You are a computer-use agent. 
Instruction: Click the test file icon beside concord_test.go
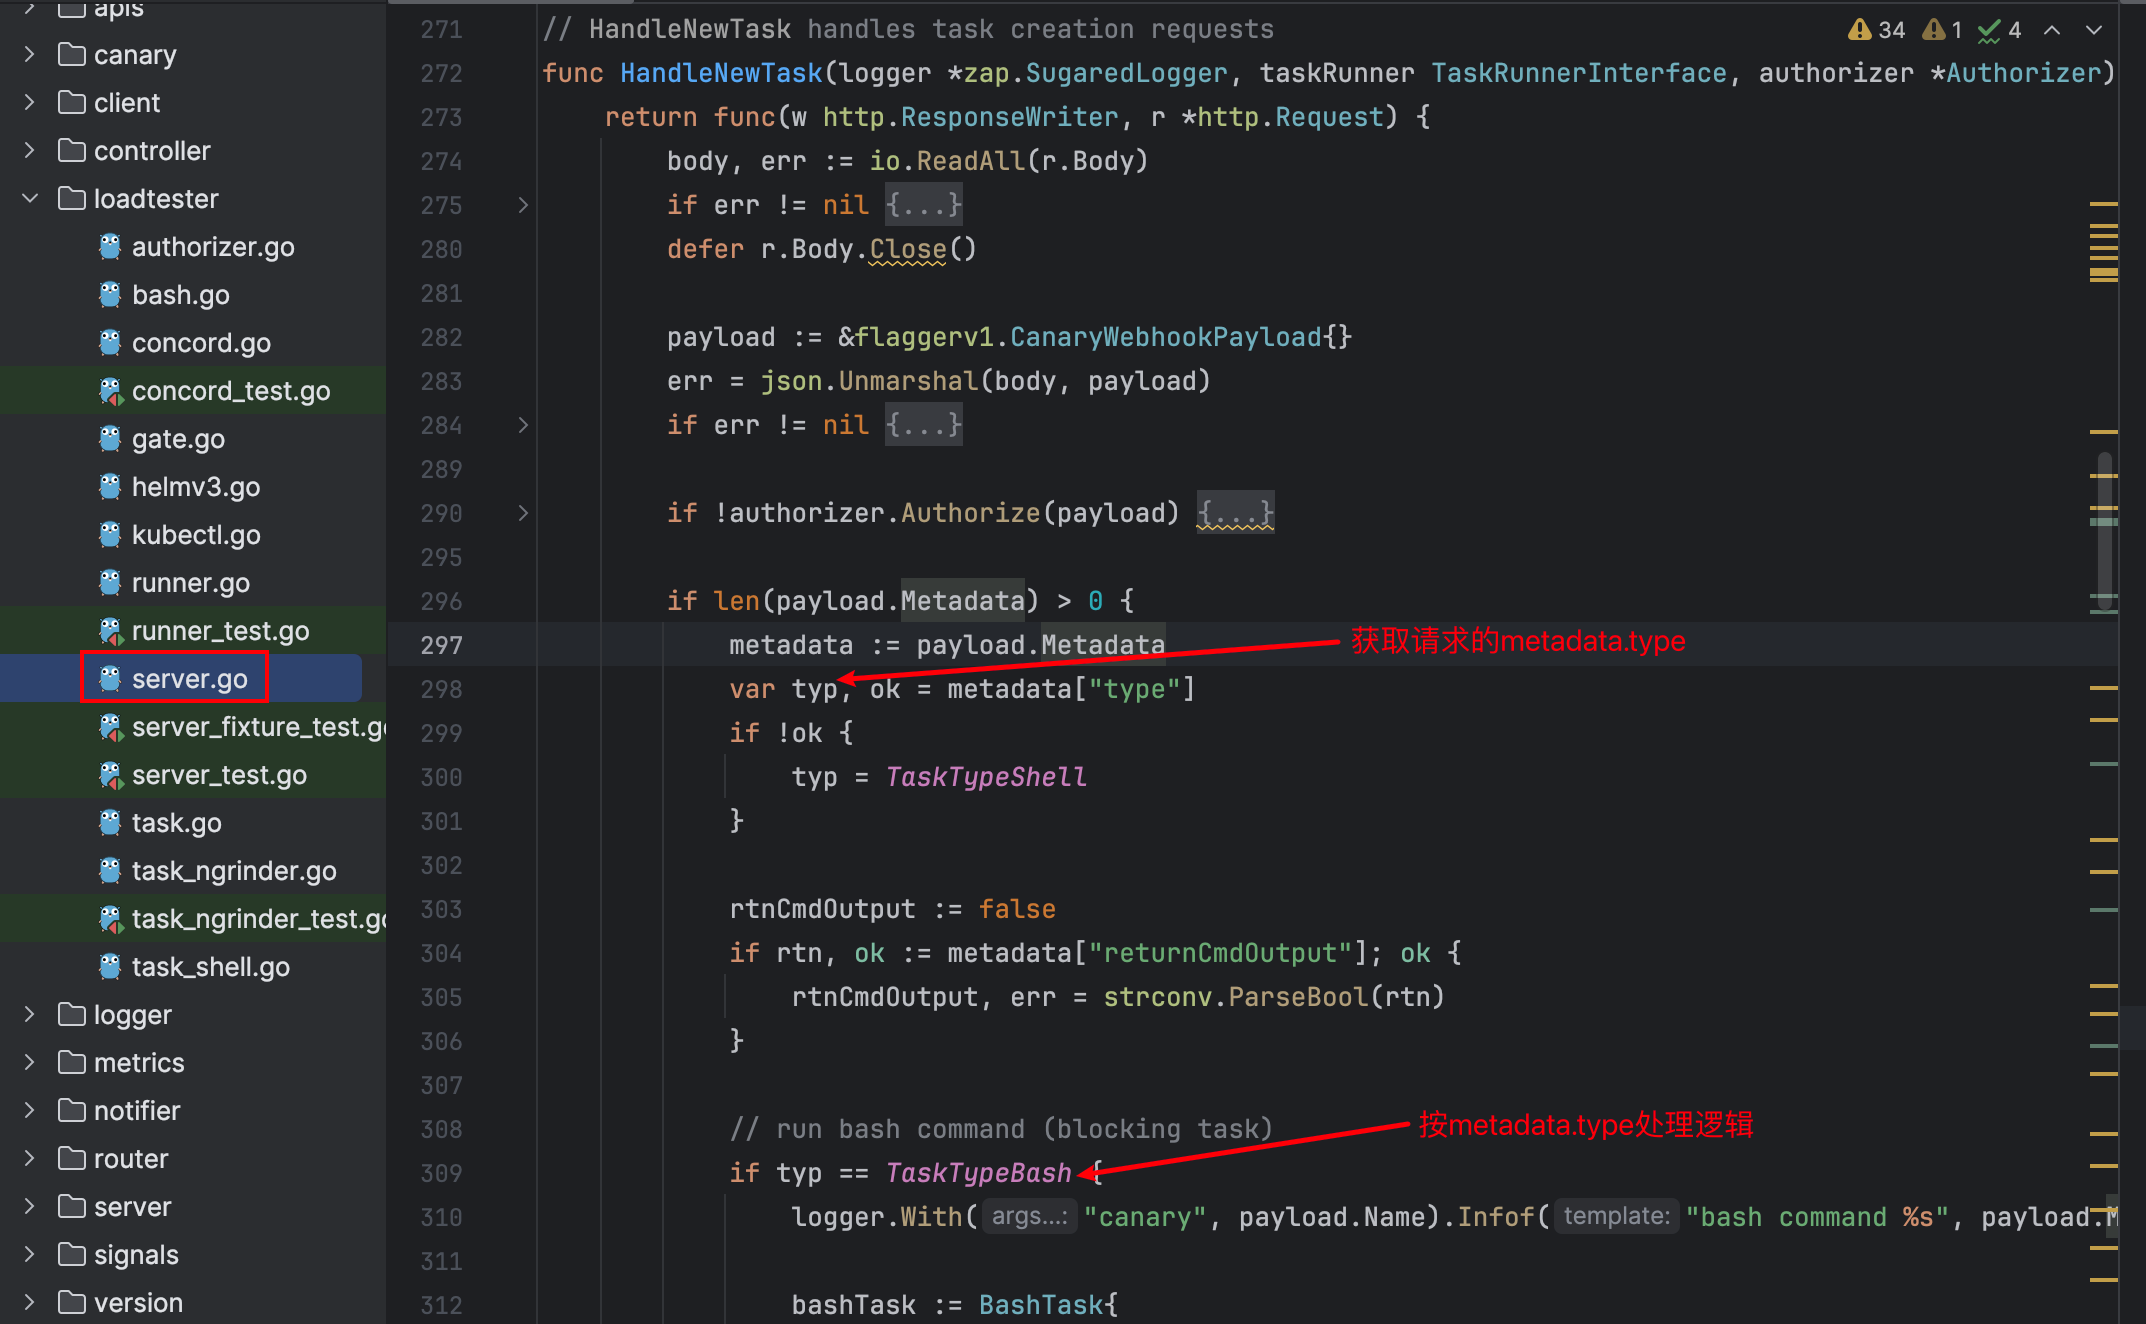110,391
